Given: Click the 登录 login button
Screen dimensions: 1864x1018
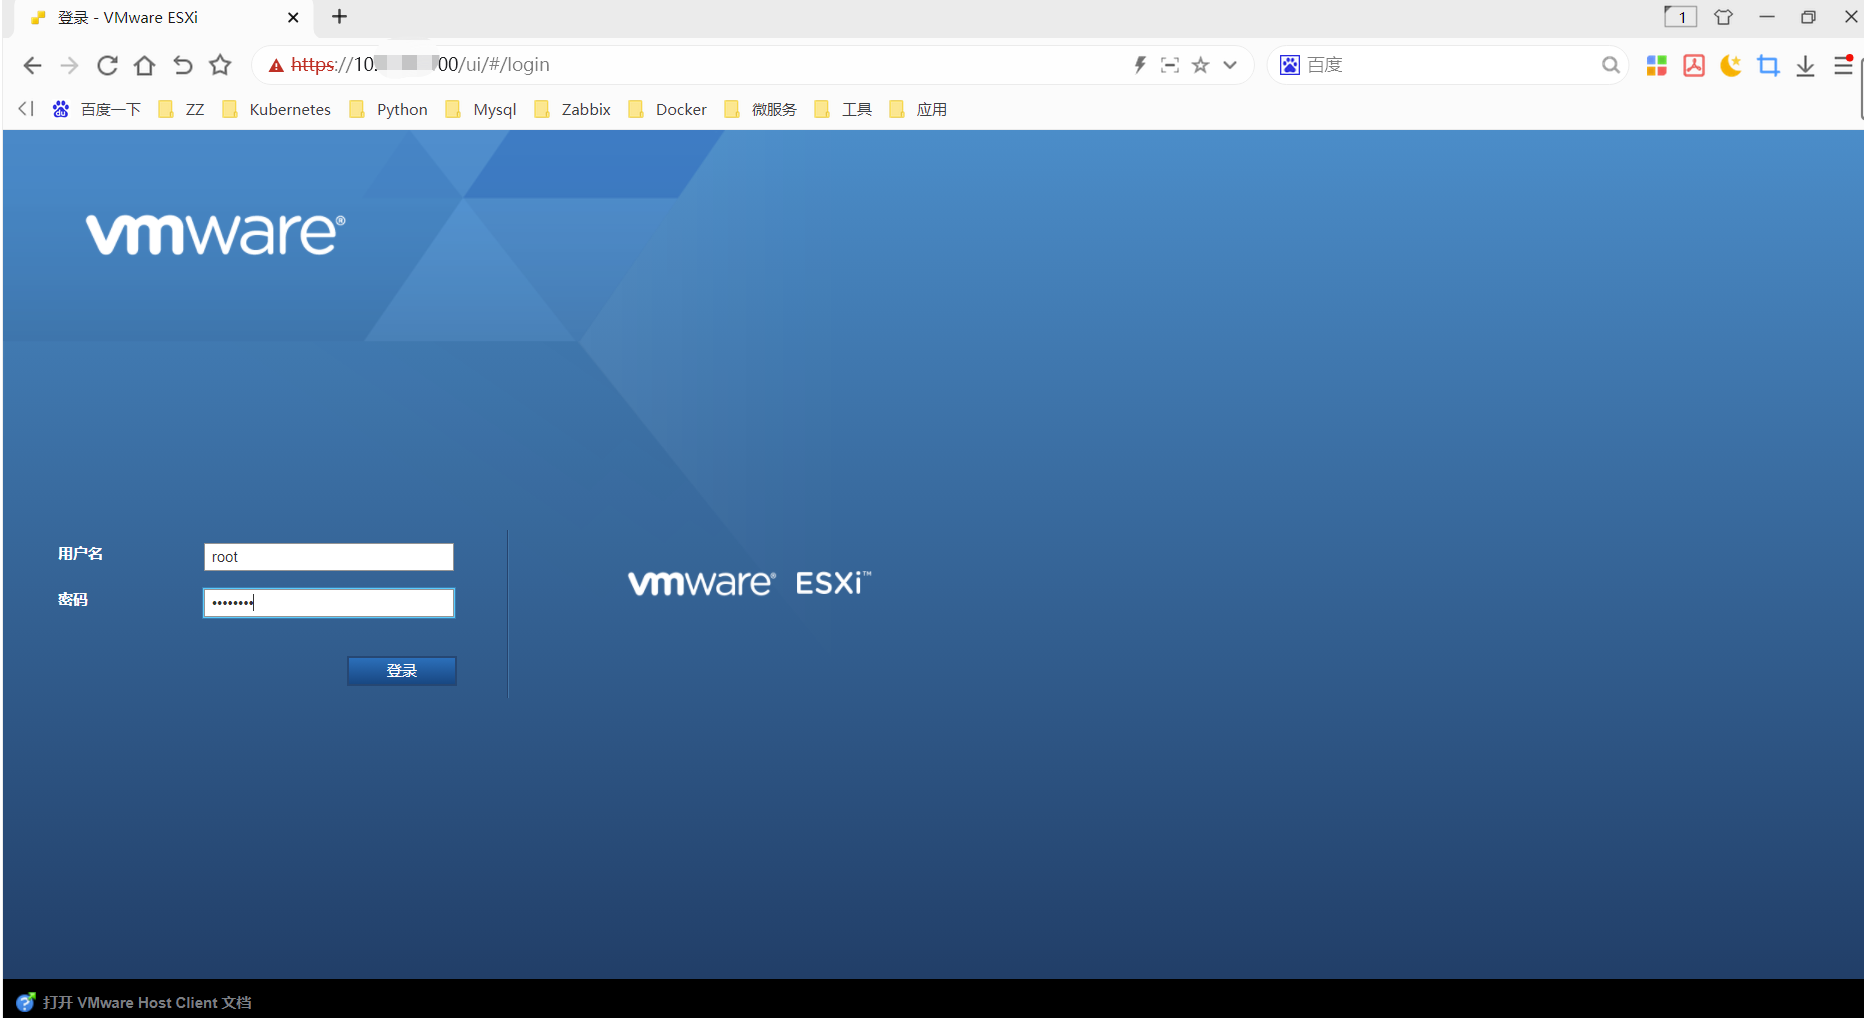Looking at the screenshot, I should pyautogui.click(x=402, y=671).
